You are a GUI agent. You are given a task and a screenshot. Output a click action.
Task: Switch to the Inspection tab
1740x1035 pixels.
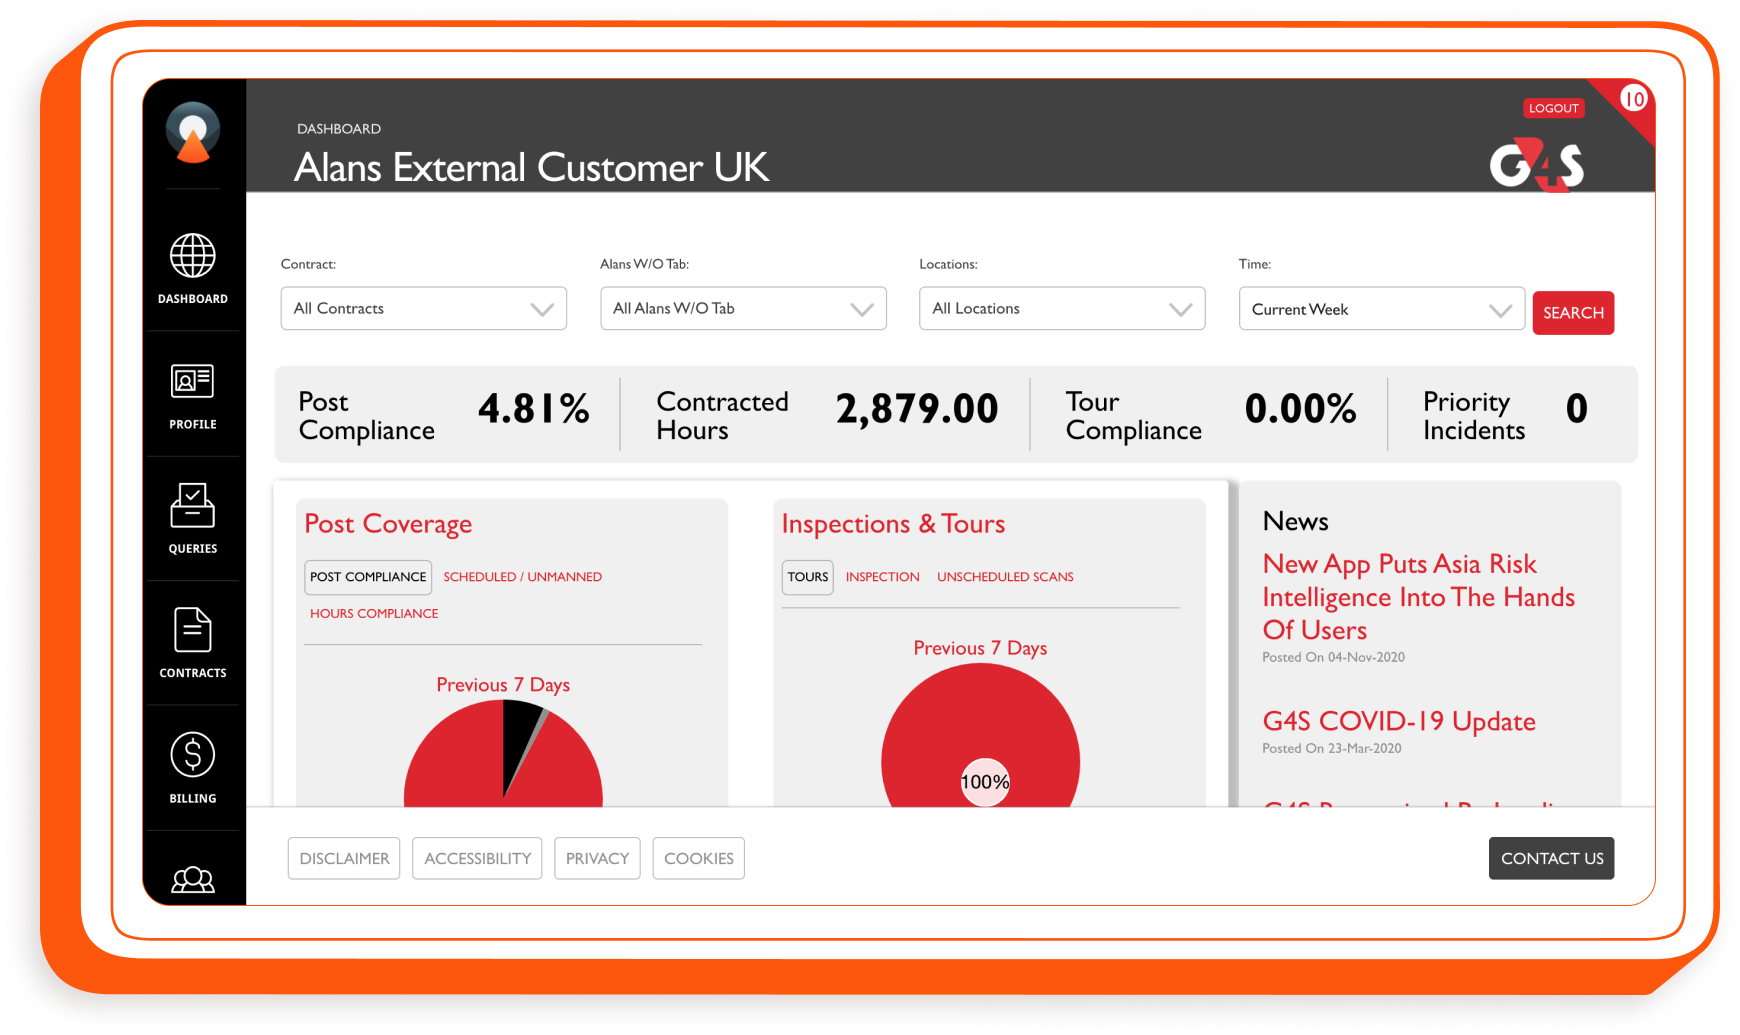coord(882,577)
